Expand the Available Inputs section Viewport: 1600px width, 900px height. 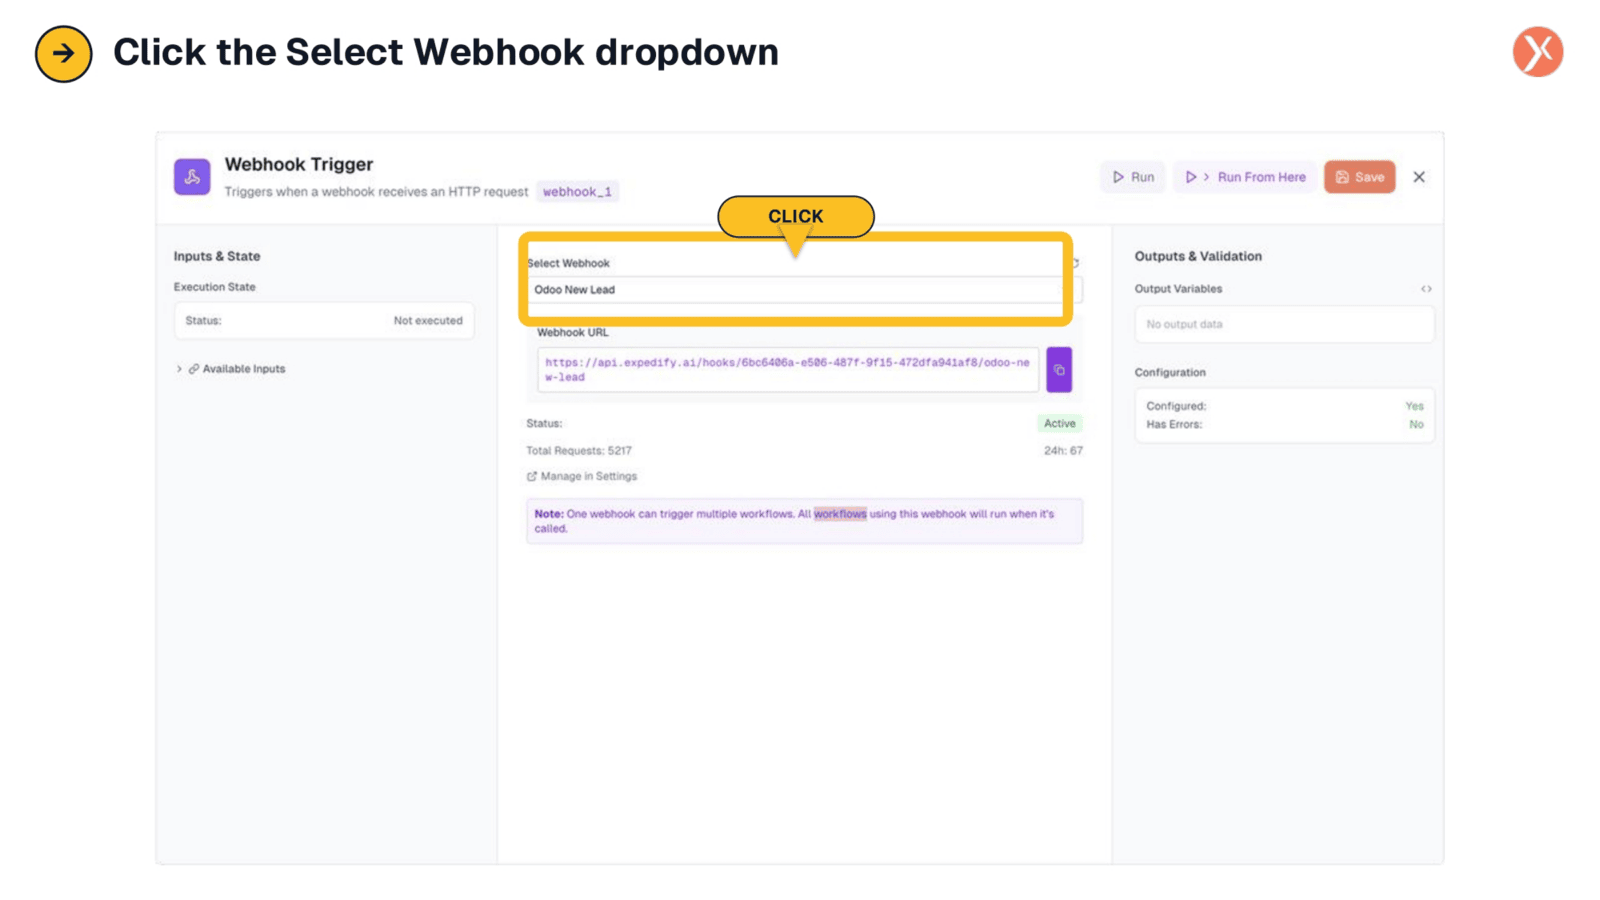pos(231,369)
